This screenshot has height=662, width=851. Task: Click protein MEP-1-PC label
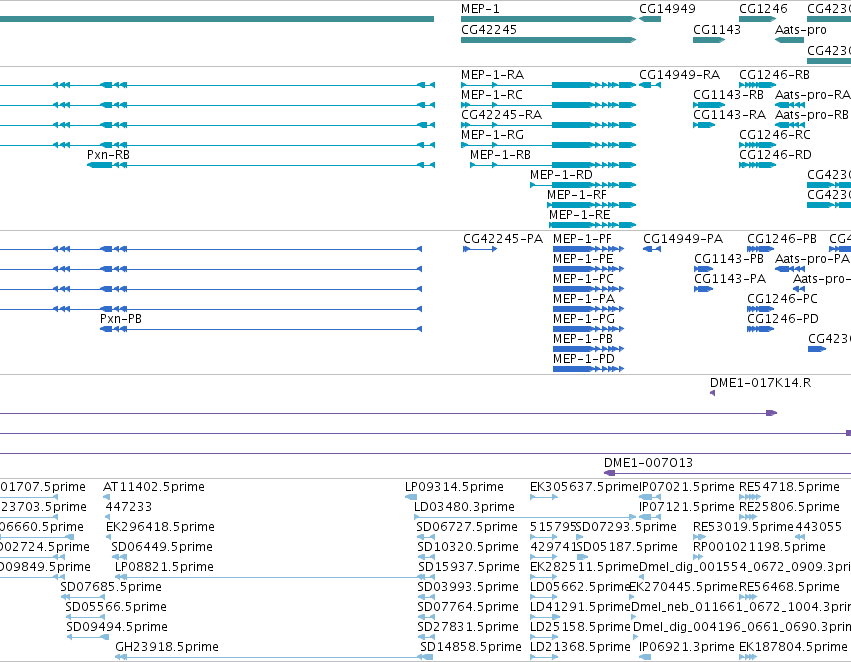[x=583, y=279]
